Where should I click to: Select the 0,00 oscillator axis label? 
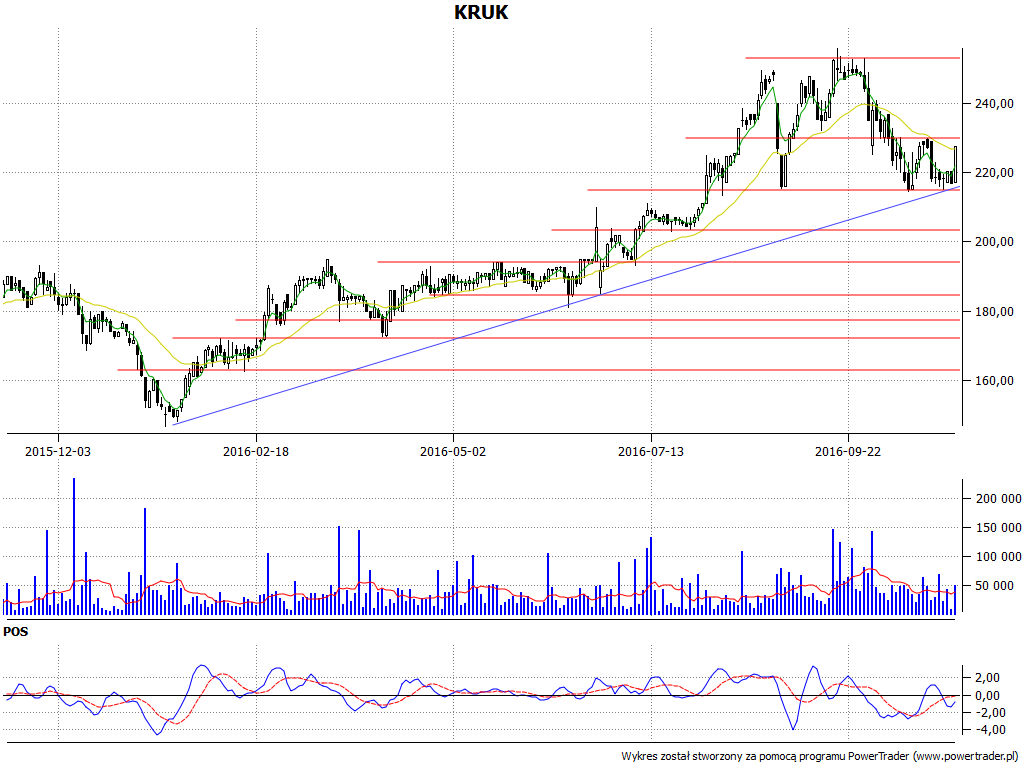coord(985,696)
